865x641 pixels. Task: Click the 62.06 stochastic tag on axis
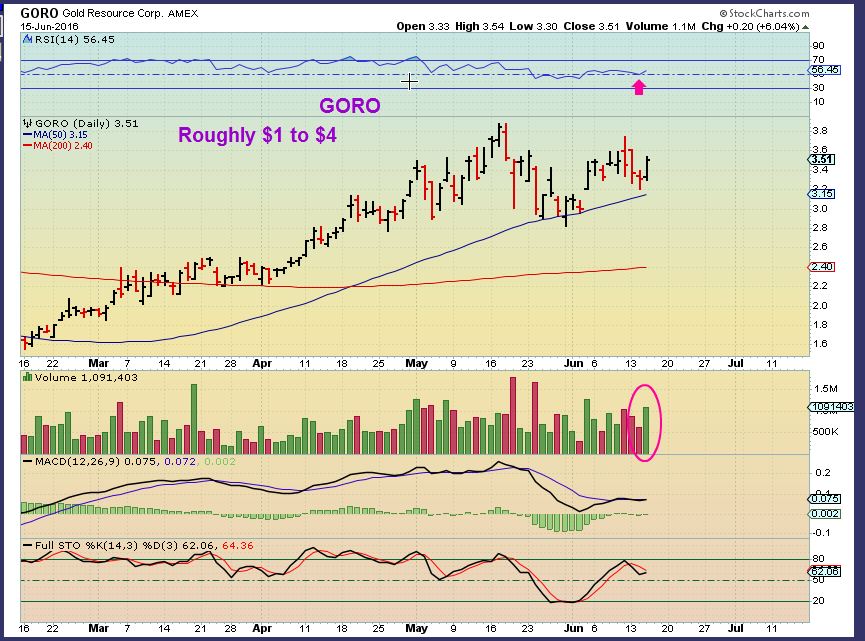[x=825, y=571]
